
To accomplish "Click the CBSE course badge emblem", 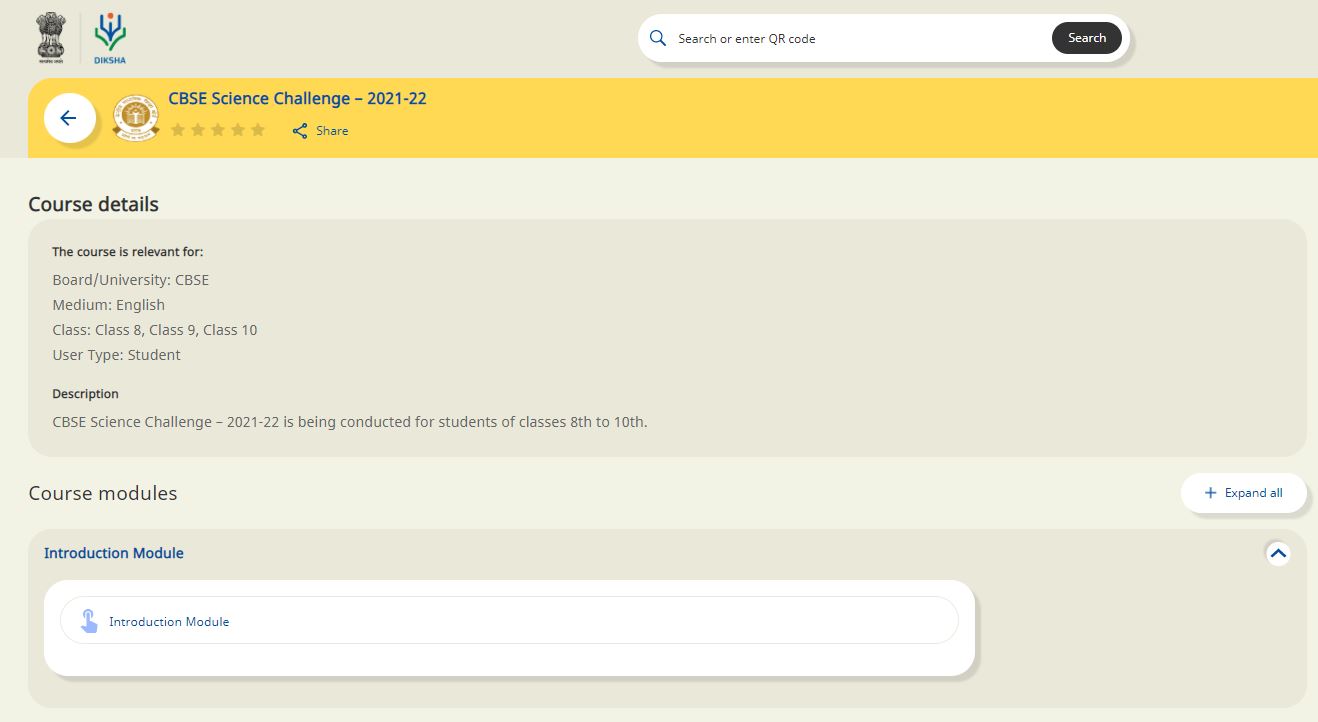I will [135, 116].
